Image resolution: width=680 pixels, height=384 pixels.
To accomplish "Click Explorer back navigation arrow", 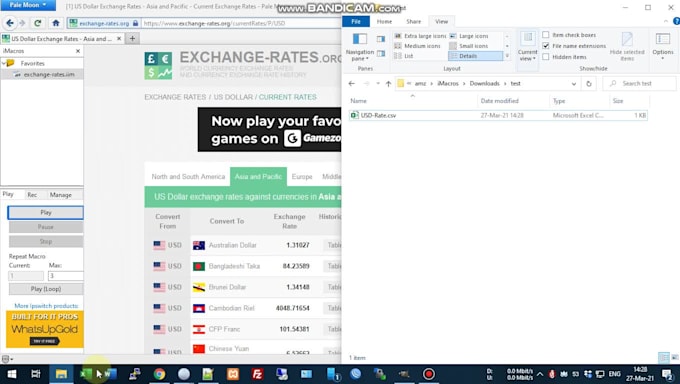I will [352, 84].
